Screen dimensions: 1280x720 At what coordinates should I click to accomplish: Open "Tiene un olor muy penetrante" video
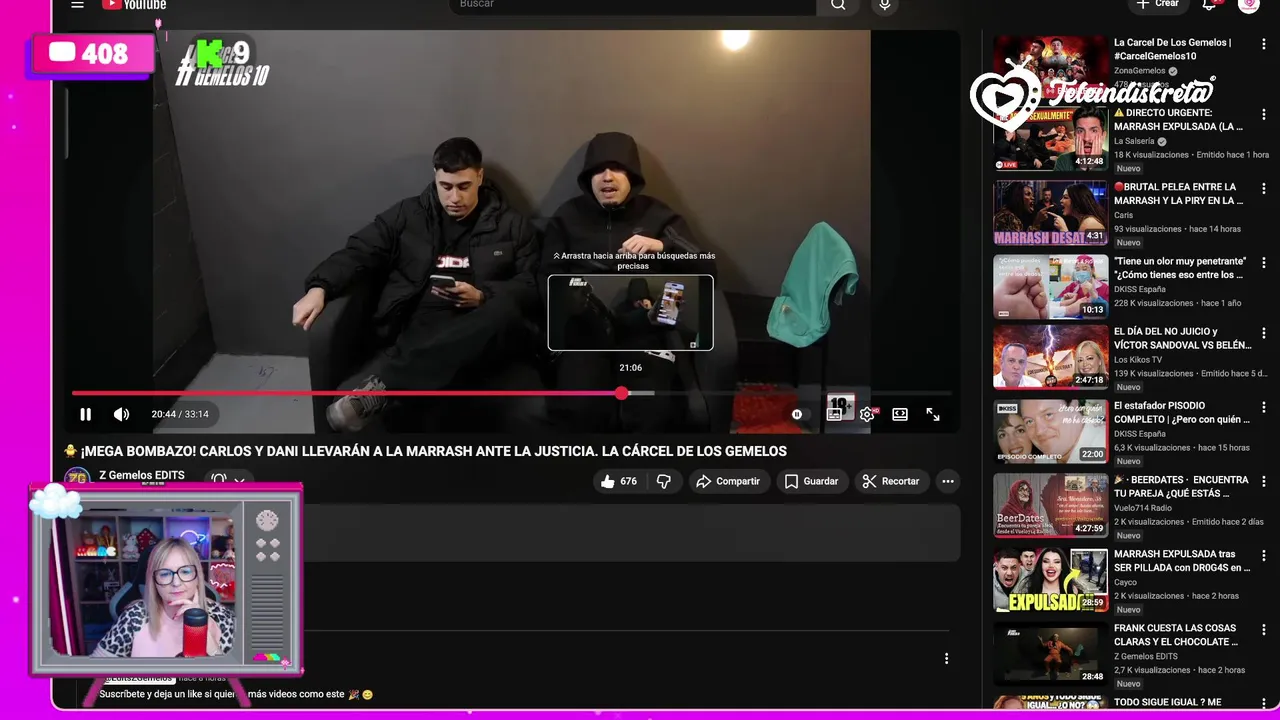pos(1178,267)
